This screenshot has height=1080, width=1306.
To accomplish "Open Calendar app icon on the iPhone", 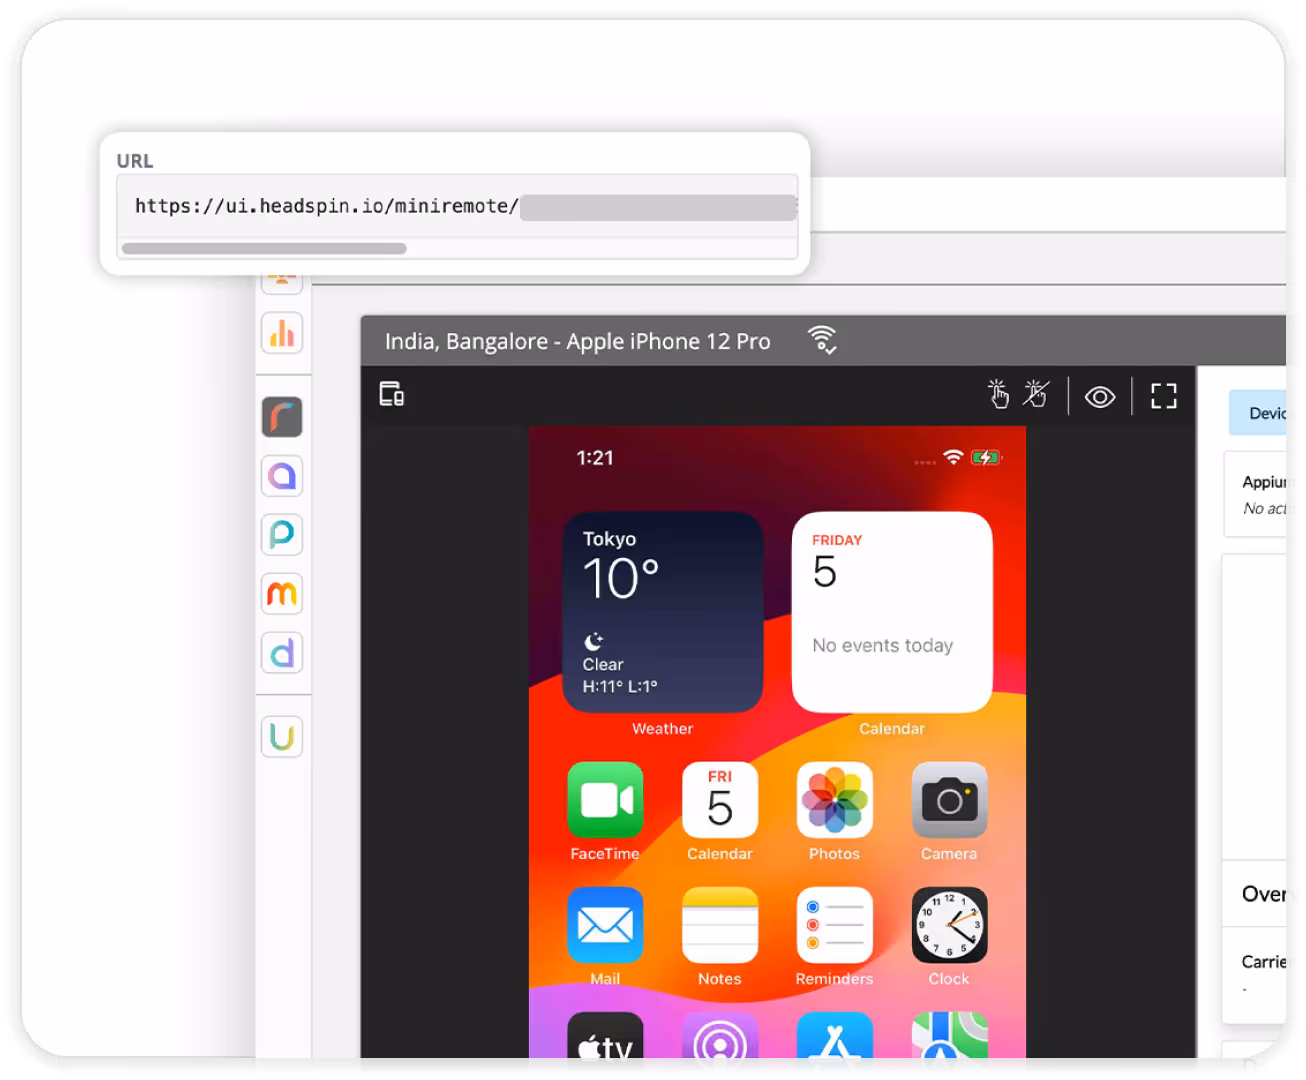I will 720,800.
